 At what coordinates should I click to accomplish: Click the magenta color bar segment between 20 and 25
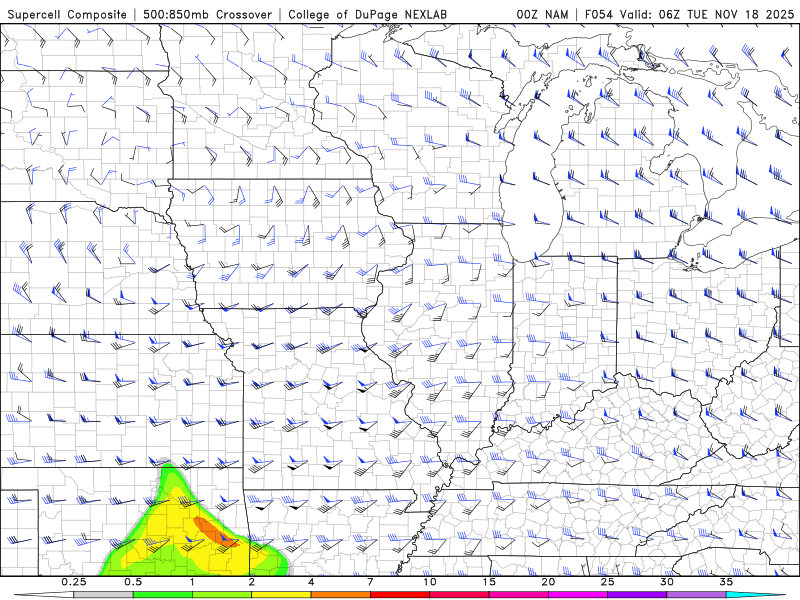pos(578,595)
